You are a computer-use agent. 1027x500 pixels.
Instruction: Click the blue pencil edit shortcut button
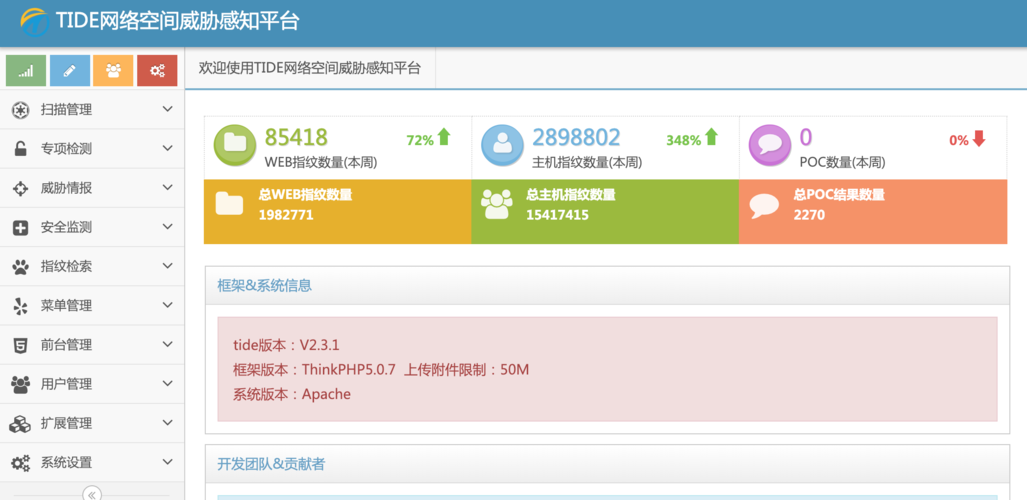tap(69, 71)
